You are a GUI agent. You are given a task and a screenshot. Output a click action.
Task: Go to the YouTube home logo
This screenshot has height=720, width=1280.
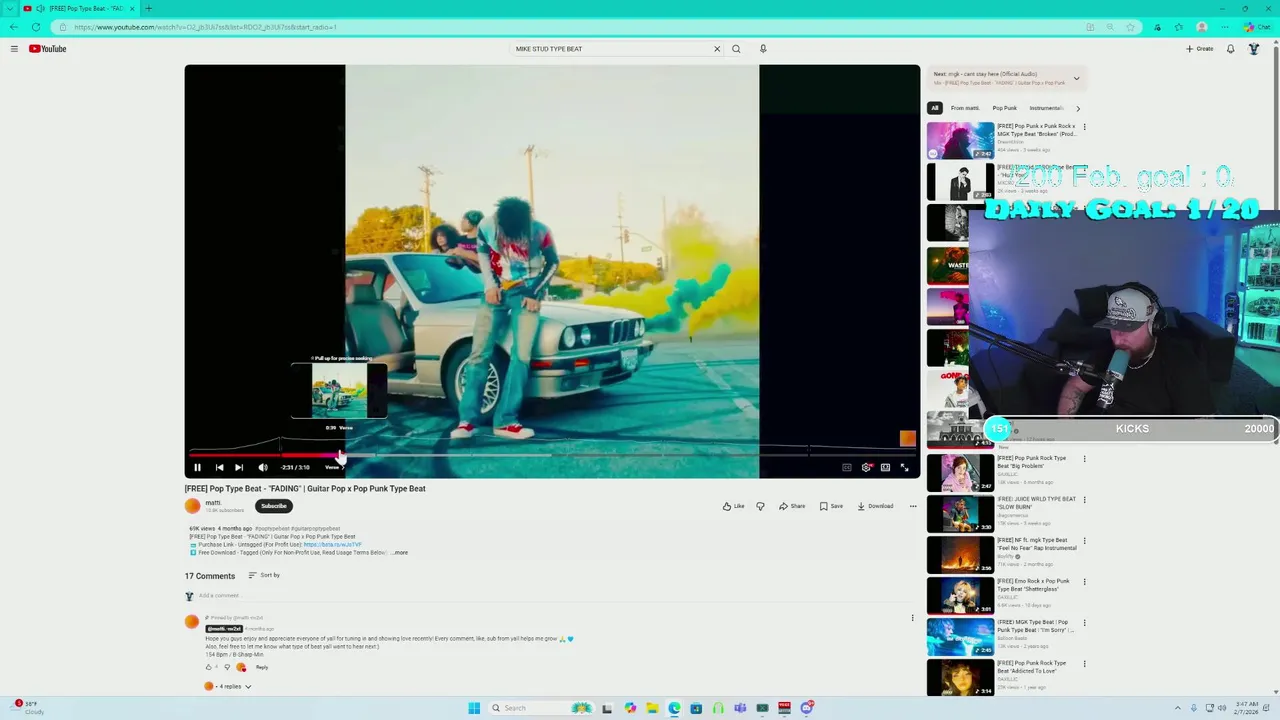(x=47, y=48)
